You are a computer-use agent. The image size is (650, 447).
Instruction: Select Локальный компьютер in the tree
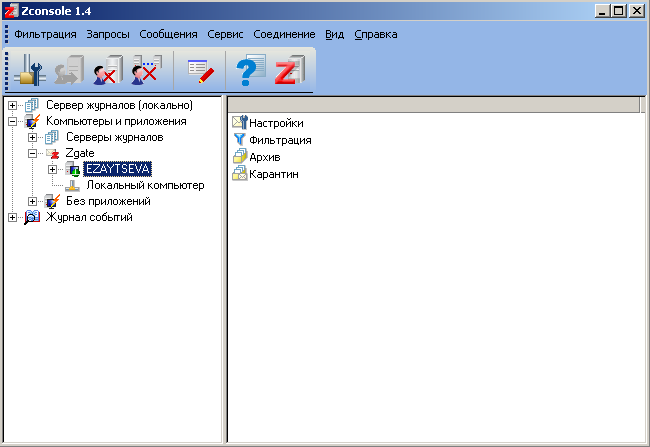[145, 185]
